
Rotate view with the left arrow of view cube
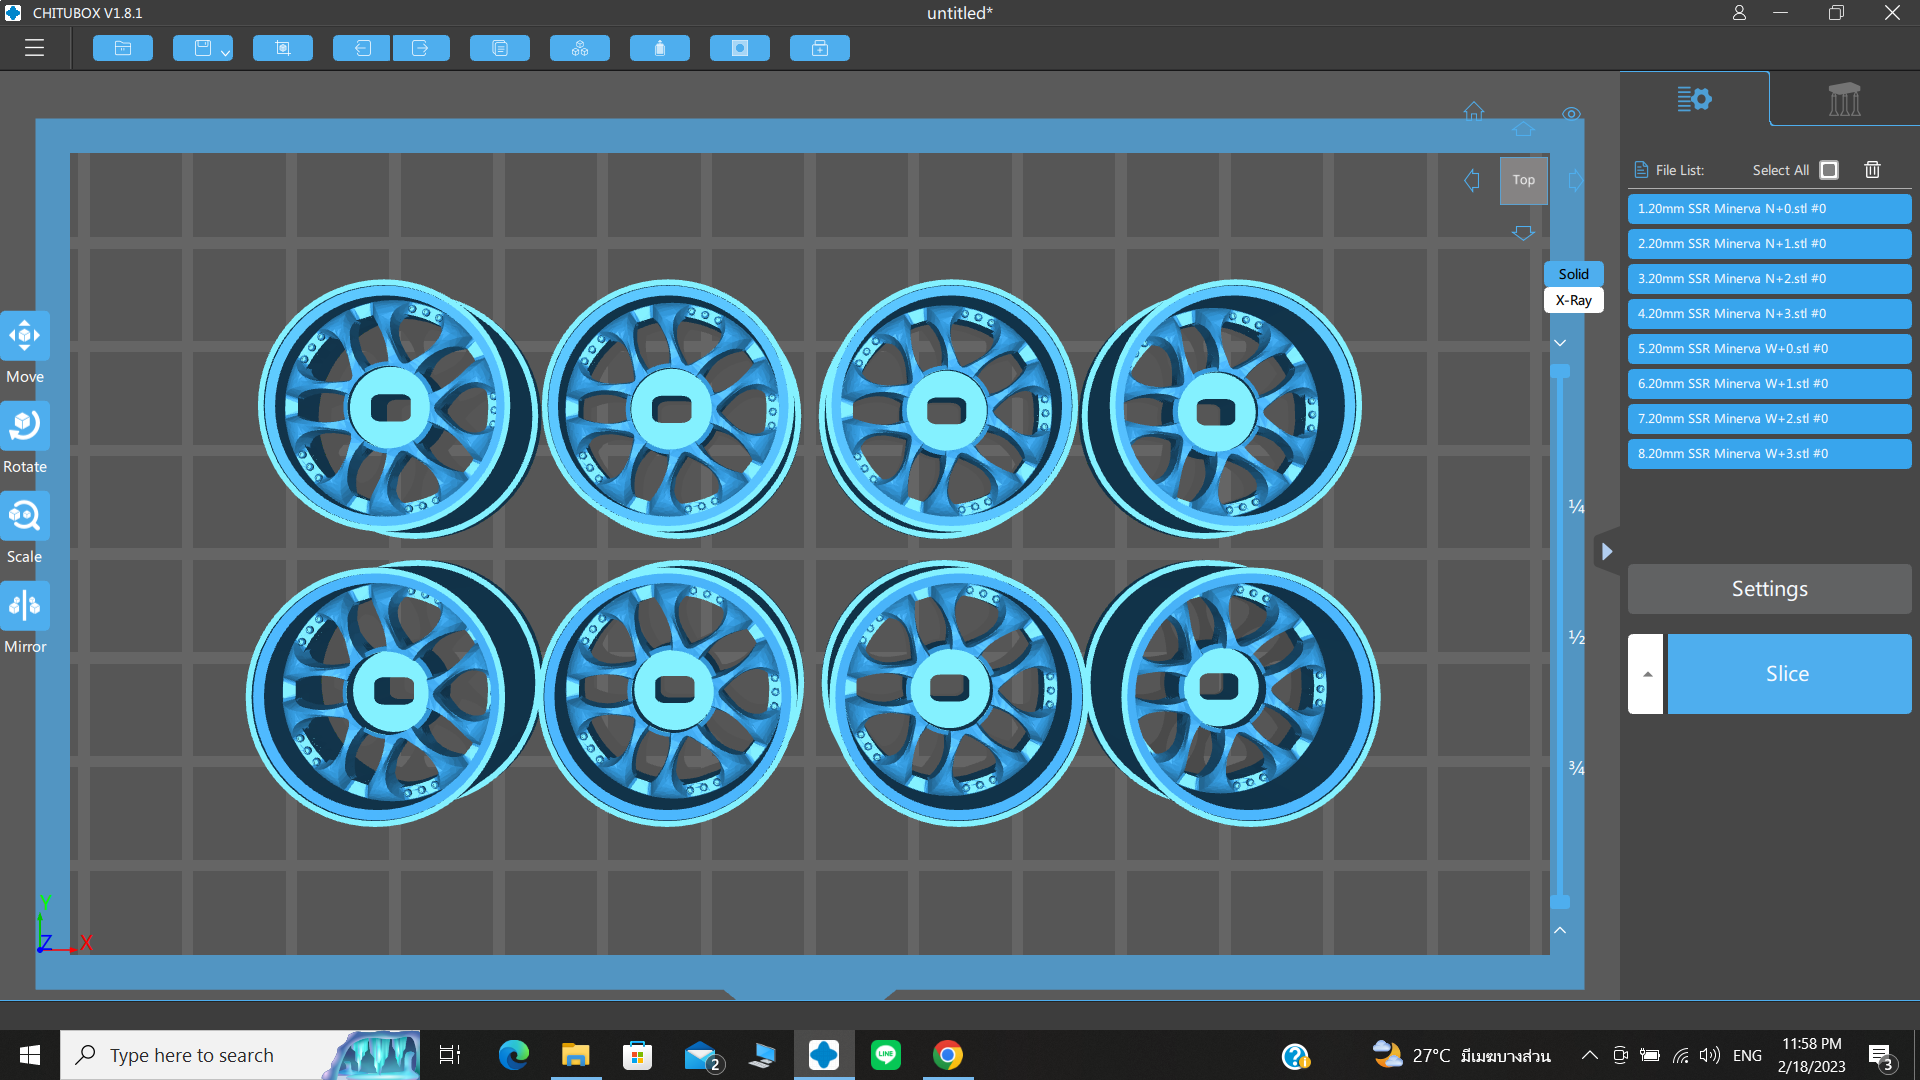click(x=1472, y=180)
